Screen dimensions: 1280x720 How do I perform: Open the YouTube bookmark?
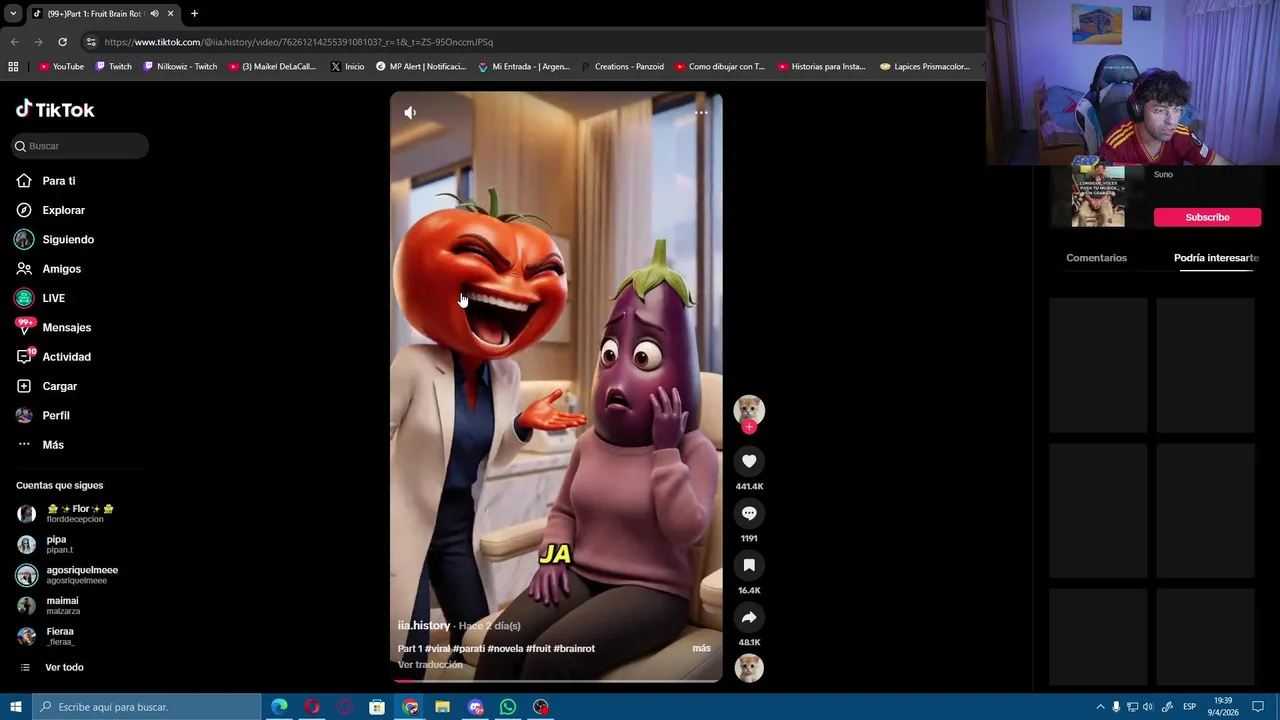[x=61, y=67]
